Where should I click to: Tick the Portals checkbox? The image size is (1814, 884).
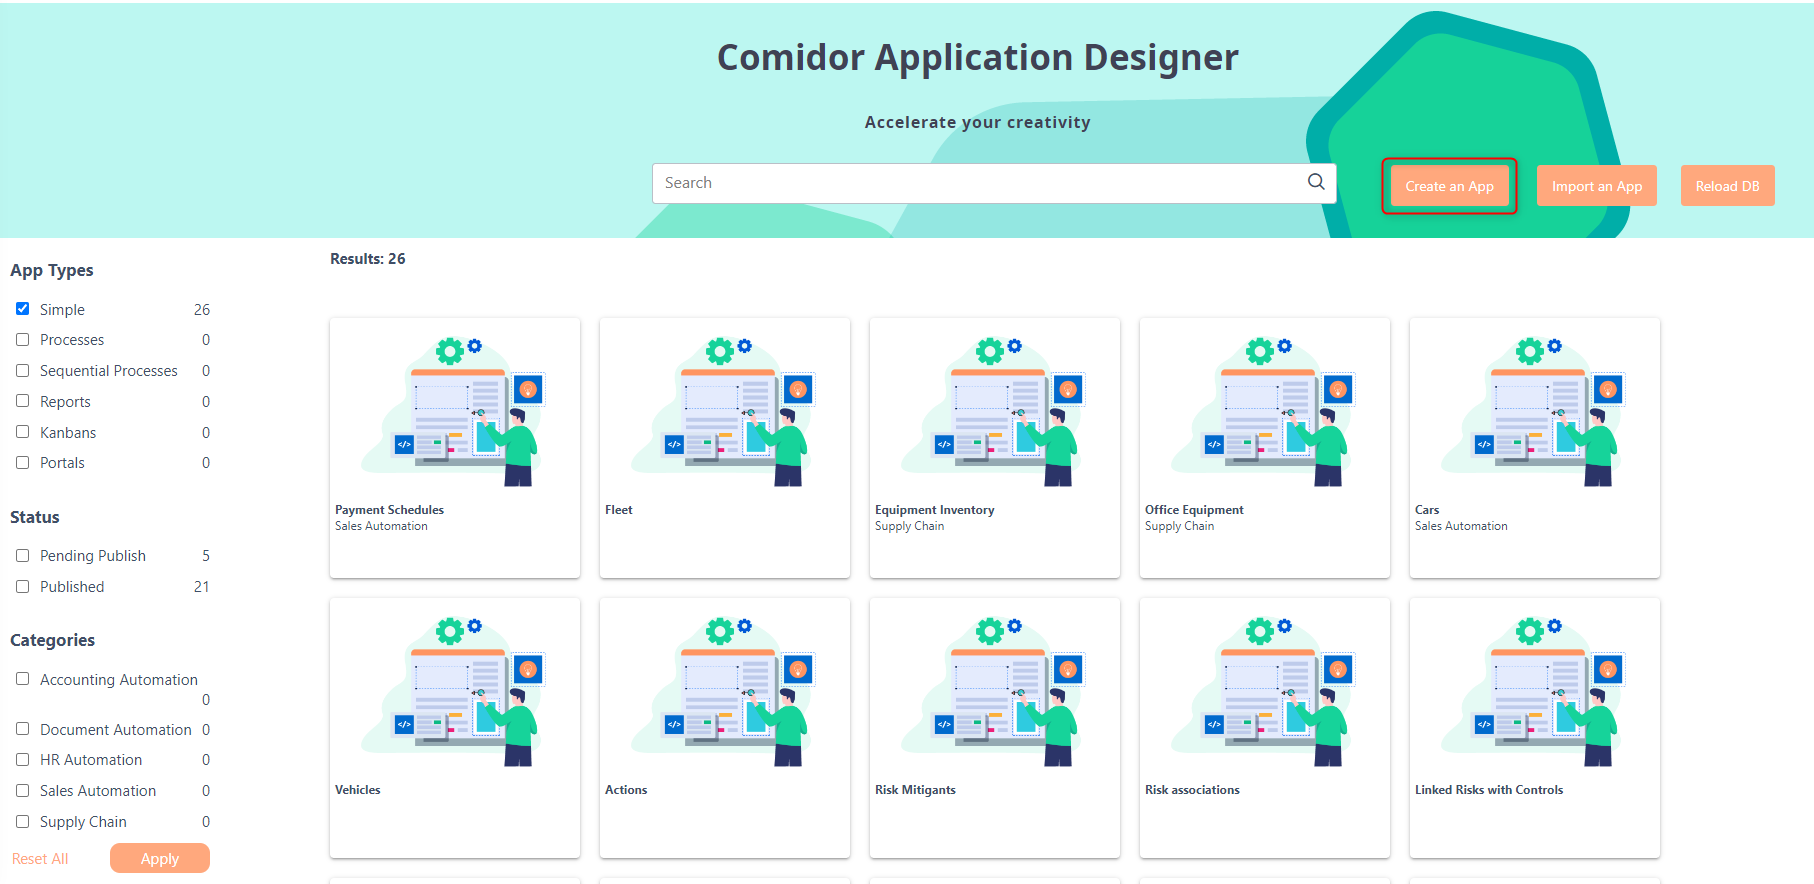[22, 463]
